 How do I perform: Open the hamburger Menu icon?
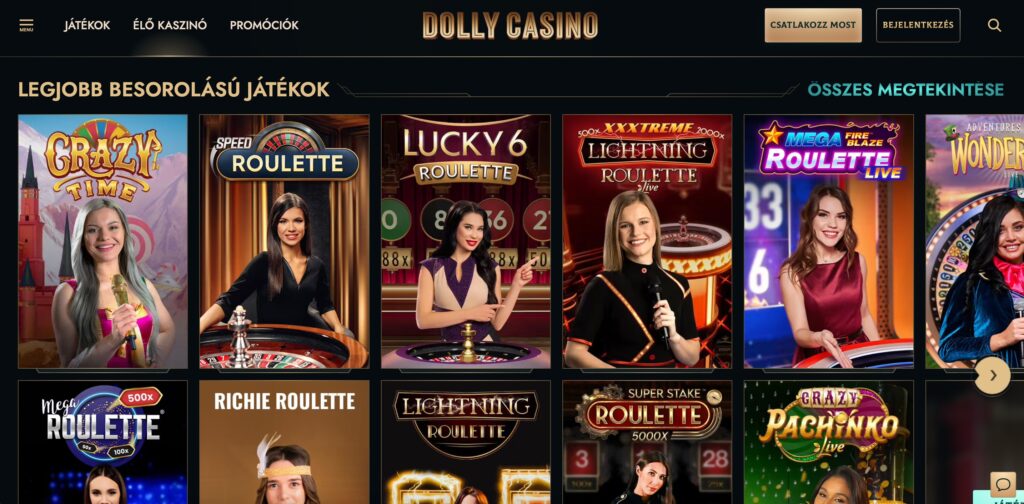[x=26, y=25]
